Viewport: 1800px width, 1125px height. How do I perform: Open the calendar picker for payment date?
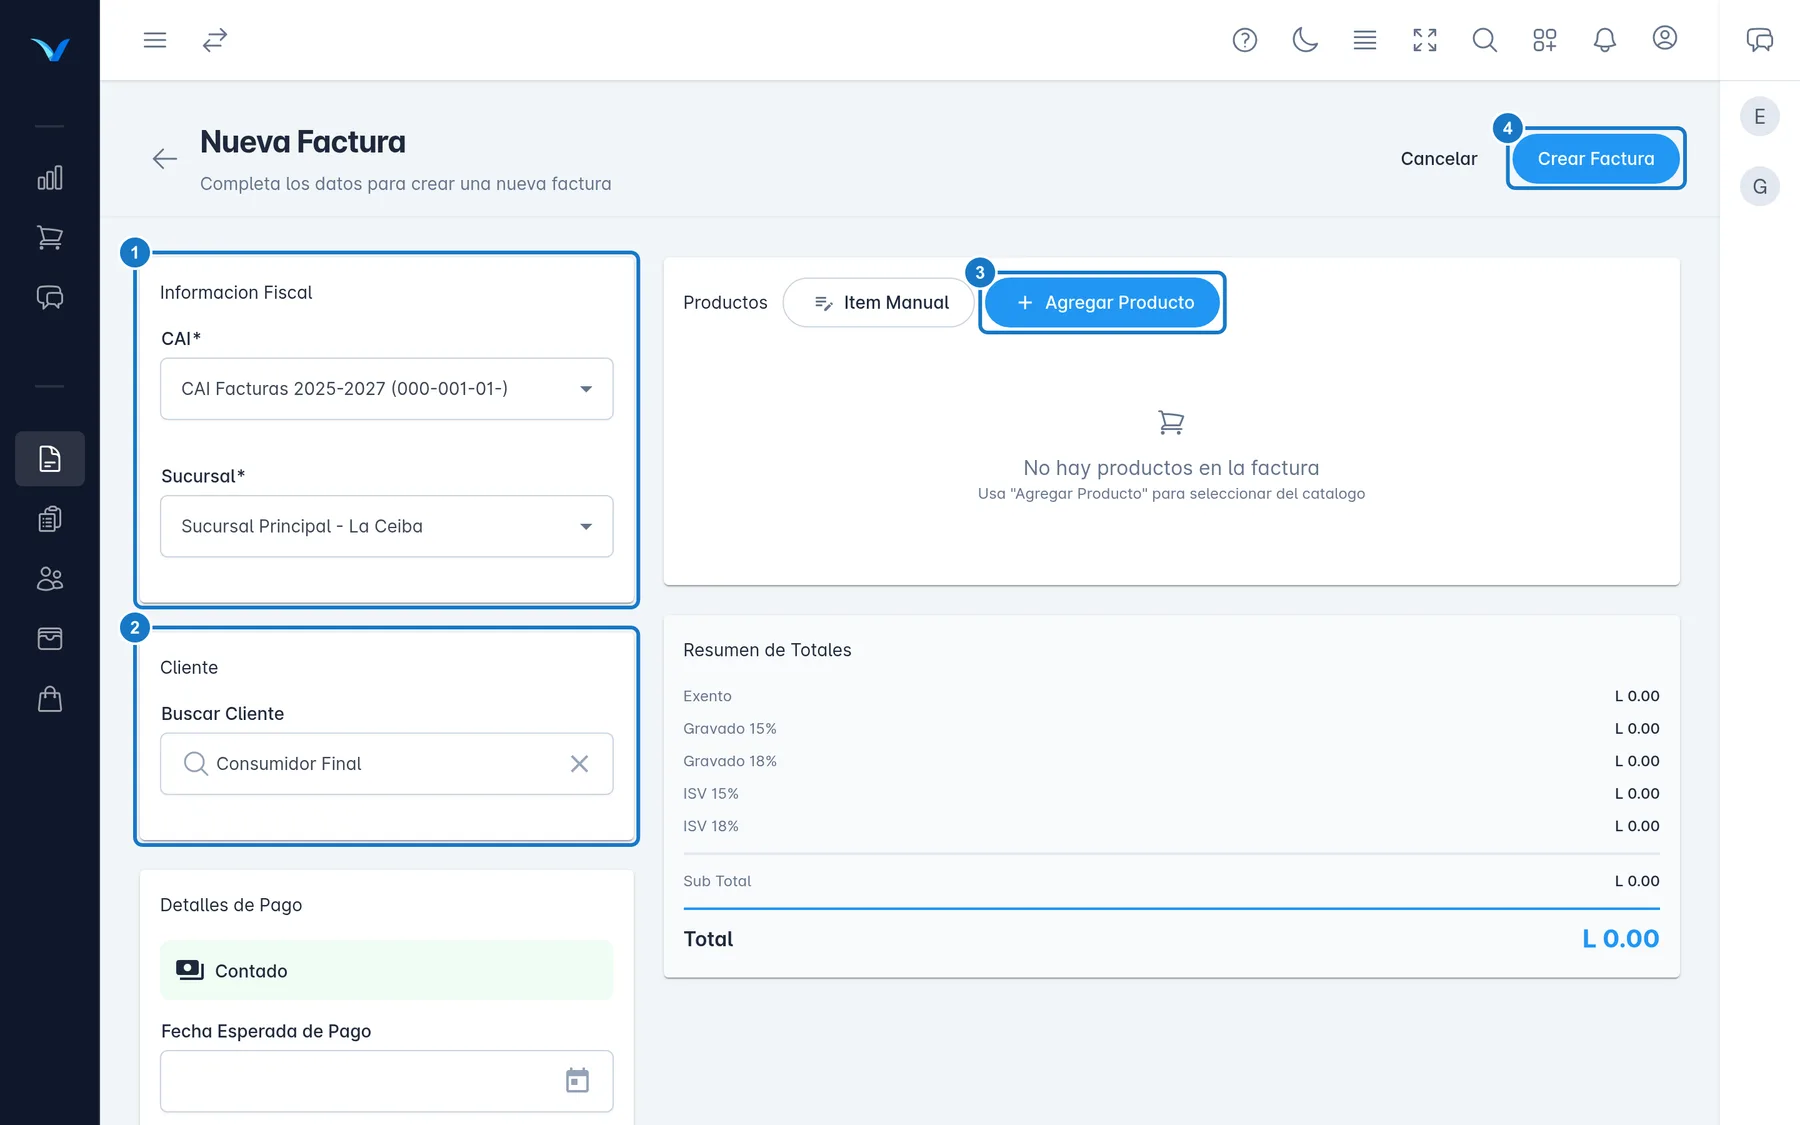577,1081
